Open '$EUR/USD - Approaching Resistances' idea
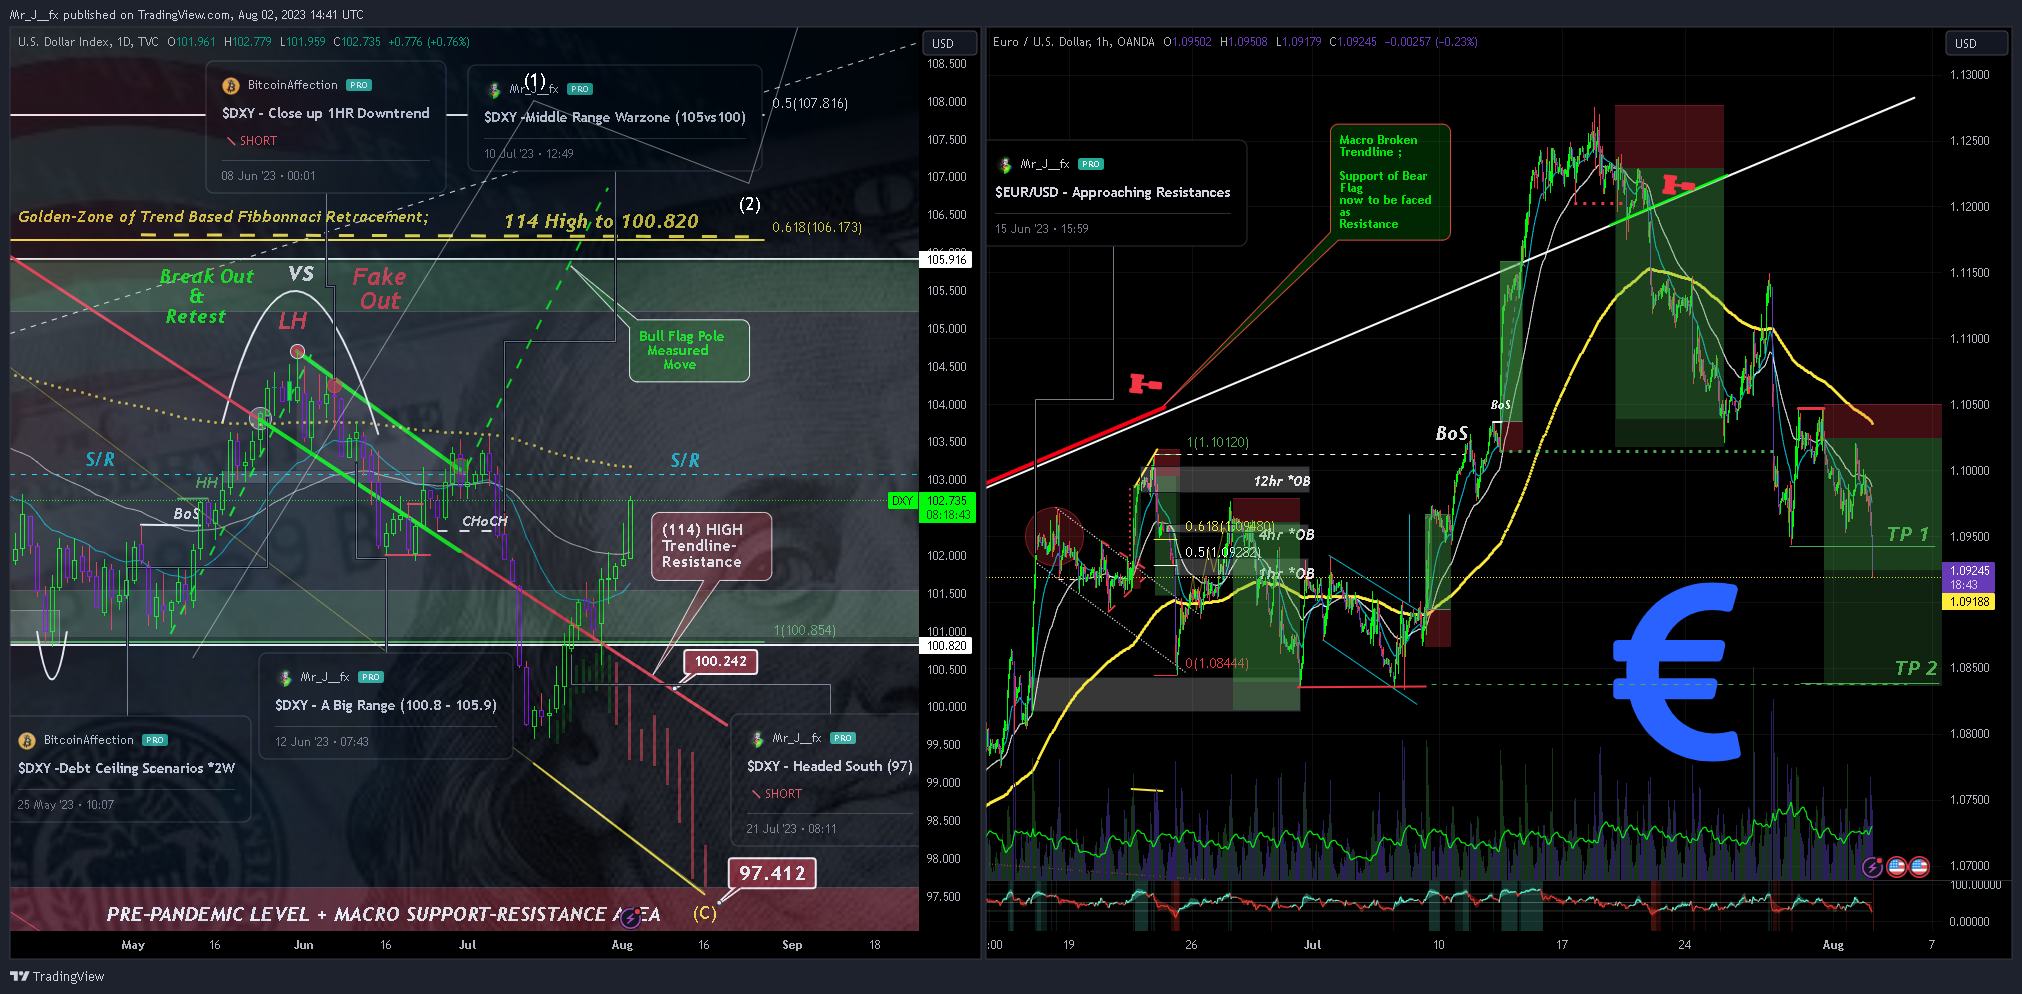The width and height of the screenshot is (2022, 994). (1113, 192)
